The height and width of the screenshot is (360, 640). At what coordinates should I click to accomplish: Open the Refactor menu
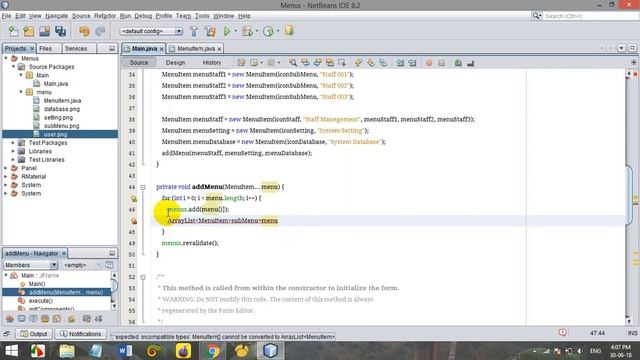click(x=105, y=16)
